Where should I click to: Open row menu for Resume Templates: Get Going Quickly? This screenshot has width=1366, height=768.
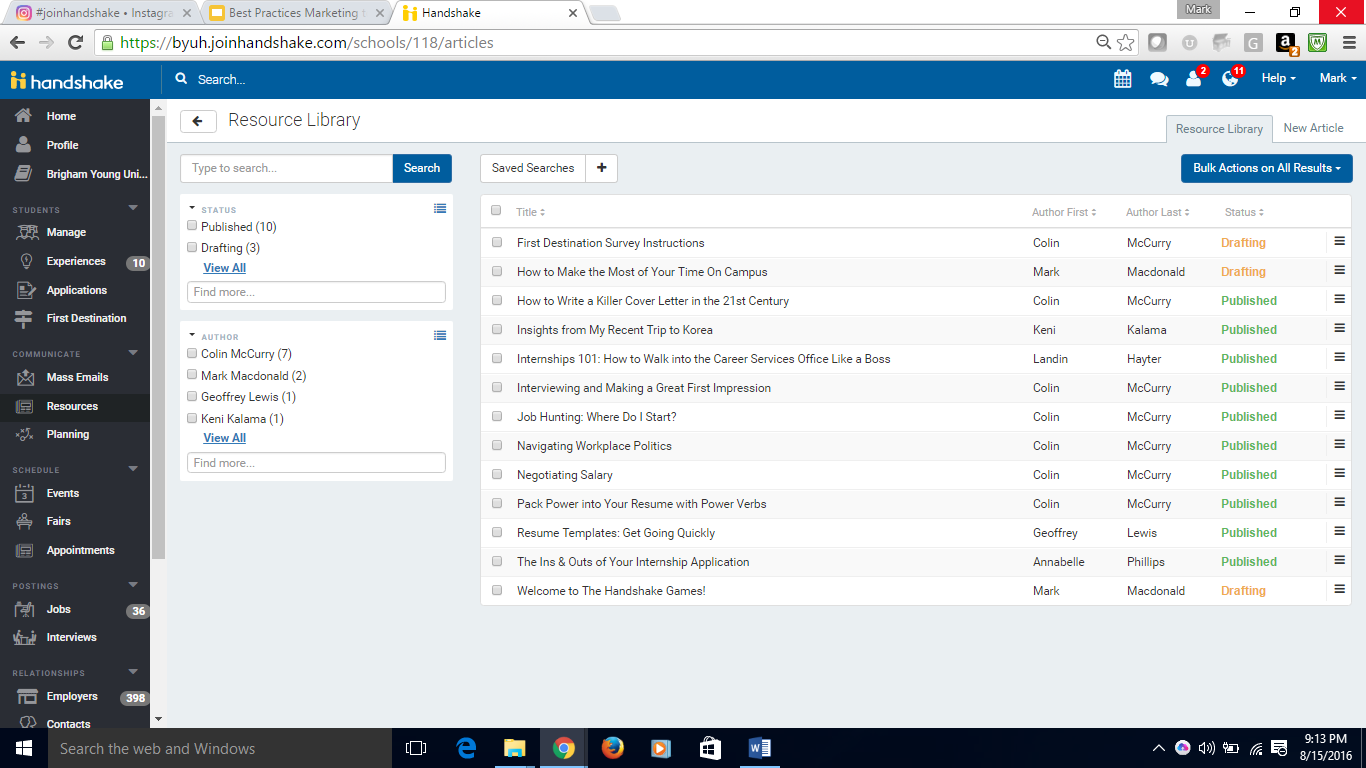click(1340, 531)
